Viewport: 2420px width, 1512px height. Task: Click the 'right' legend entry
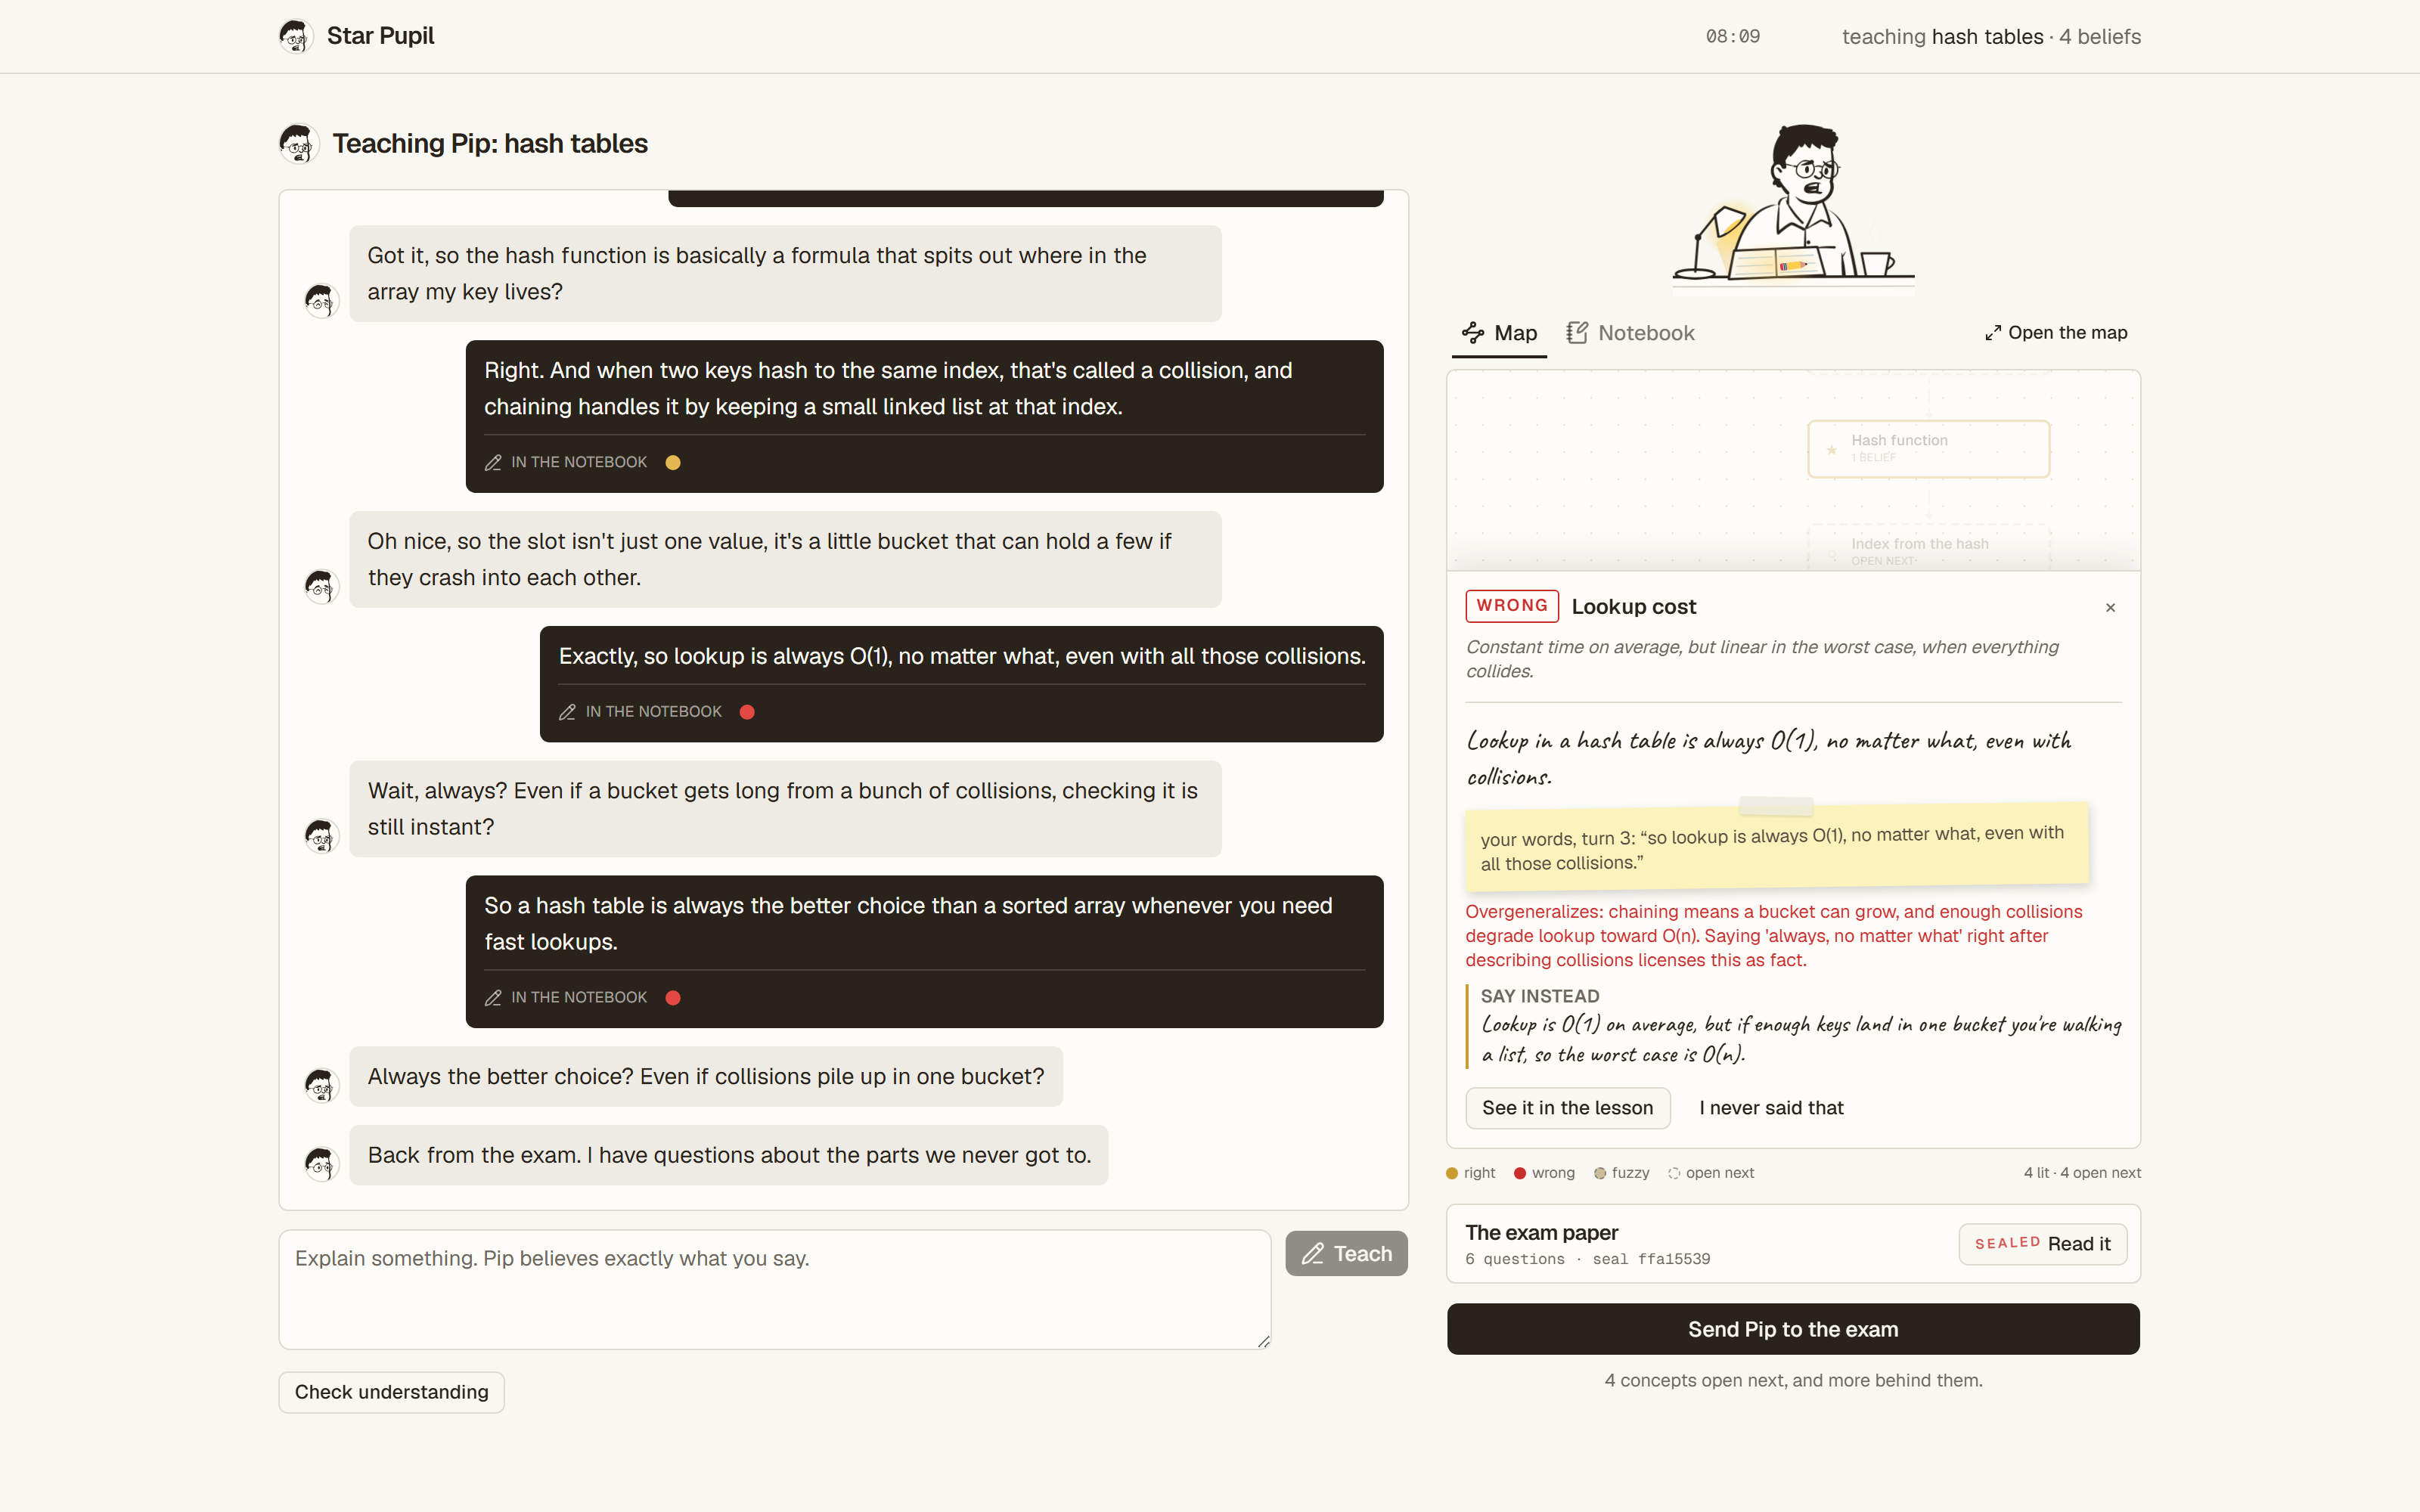[x=1471, y=1173]
